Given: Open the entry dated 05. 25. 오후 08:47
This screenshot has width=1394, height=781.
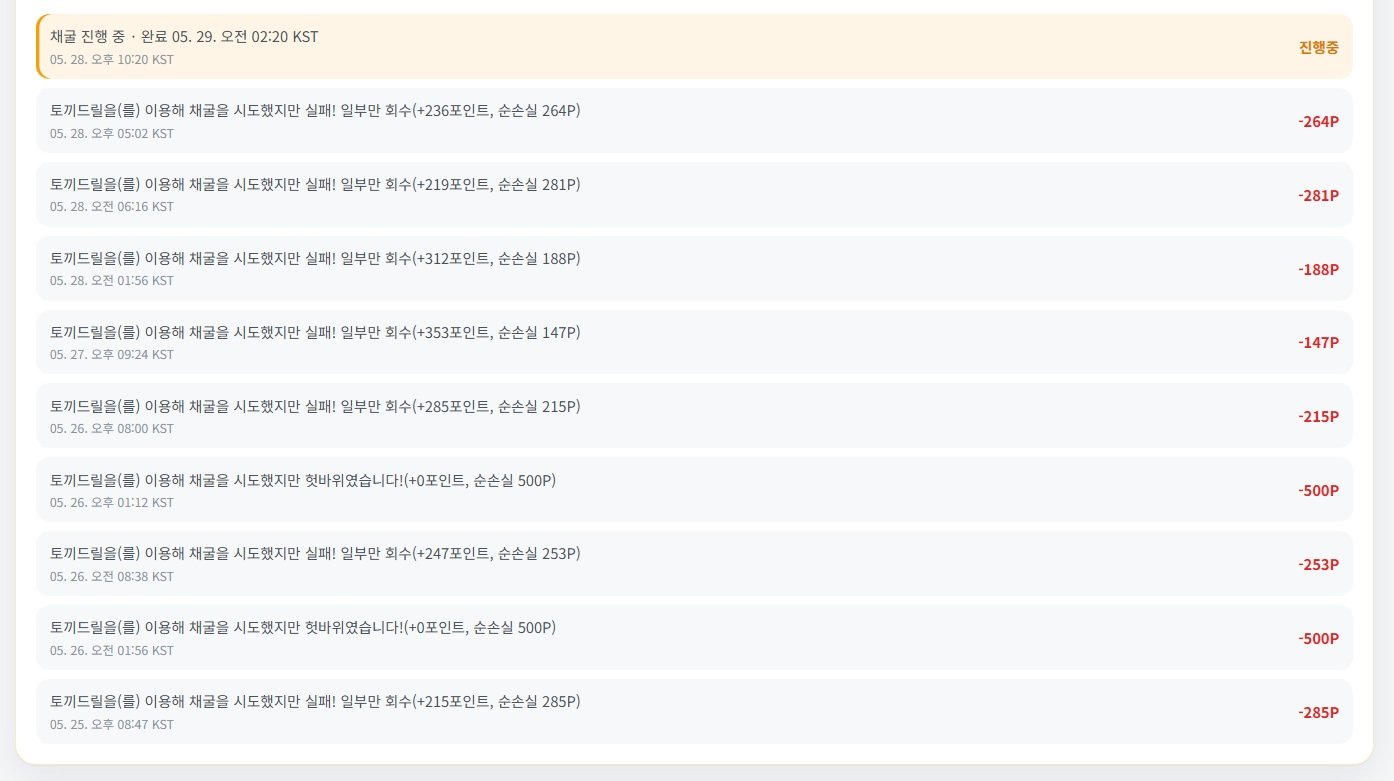Looking at the screenshot, I should click(x=694, y=712).
